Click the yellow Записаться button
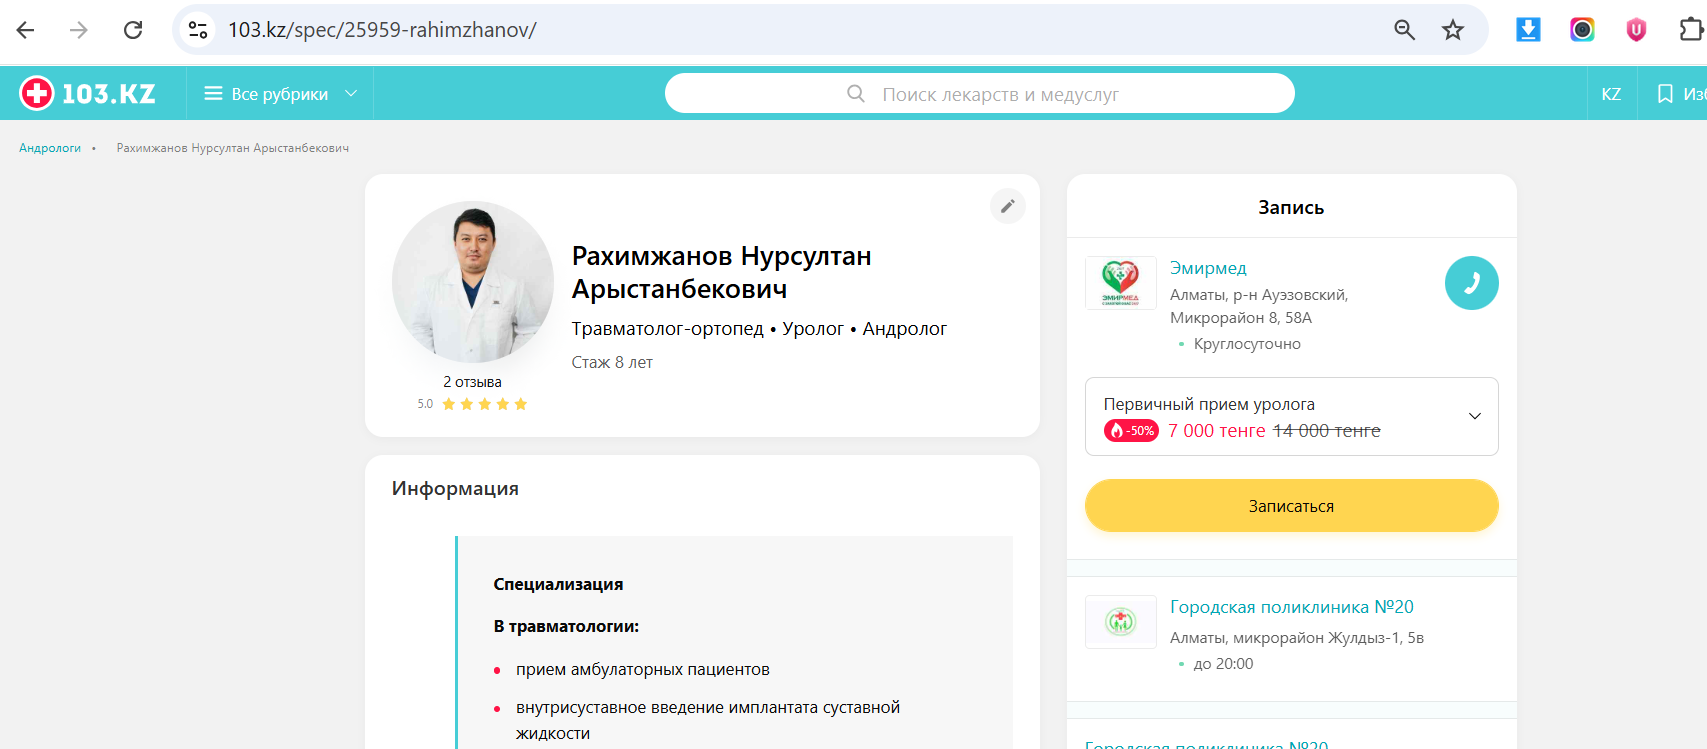The height and width of the screenshot is (749, 1707). tap(1292, 506)
